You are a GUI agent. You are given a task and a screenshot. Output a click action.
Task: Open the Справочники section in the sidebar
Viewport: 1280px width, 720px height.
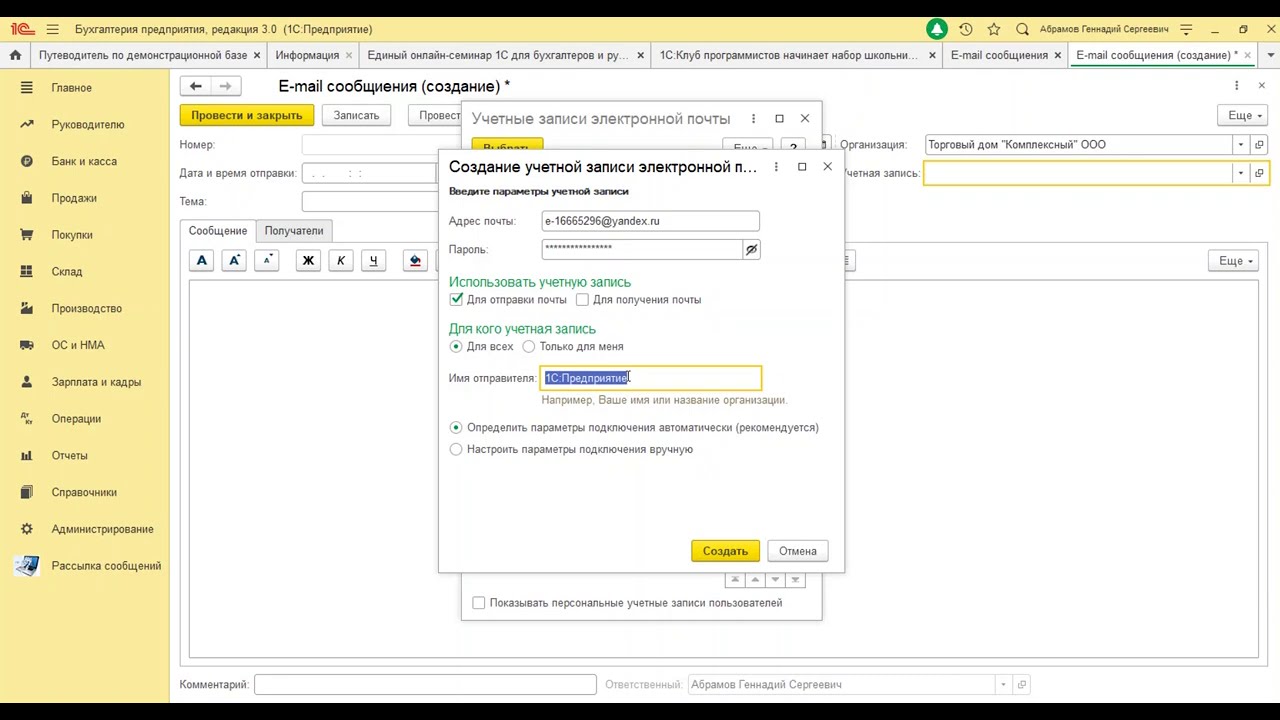[x=84, y=492]
